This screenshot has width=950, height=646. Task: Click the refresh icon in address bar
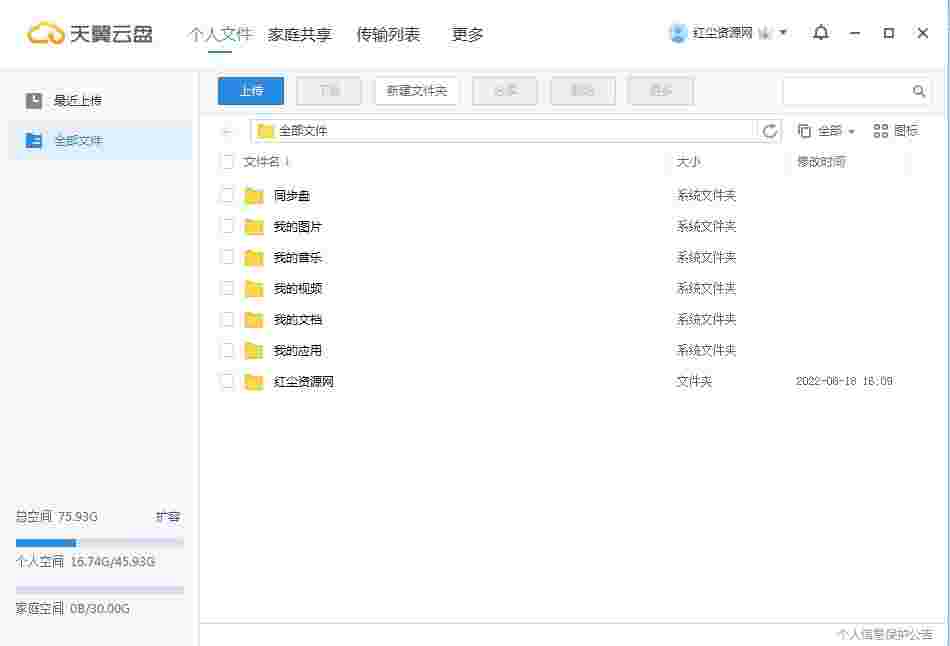point(769,130)
